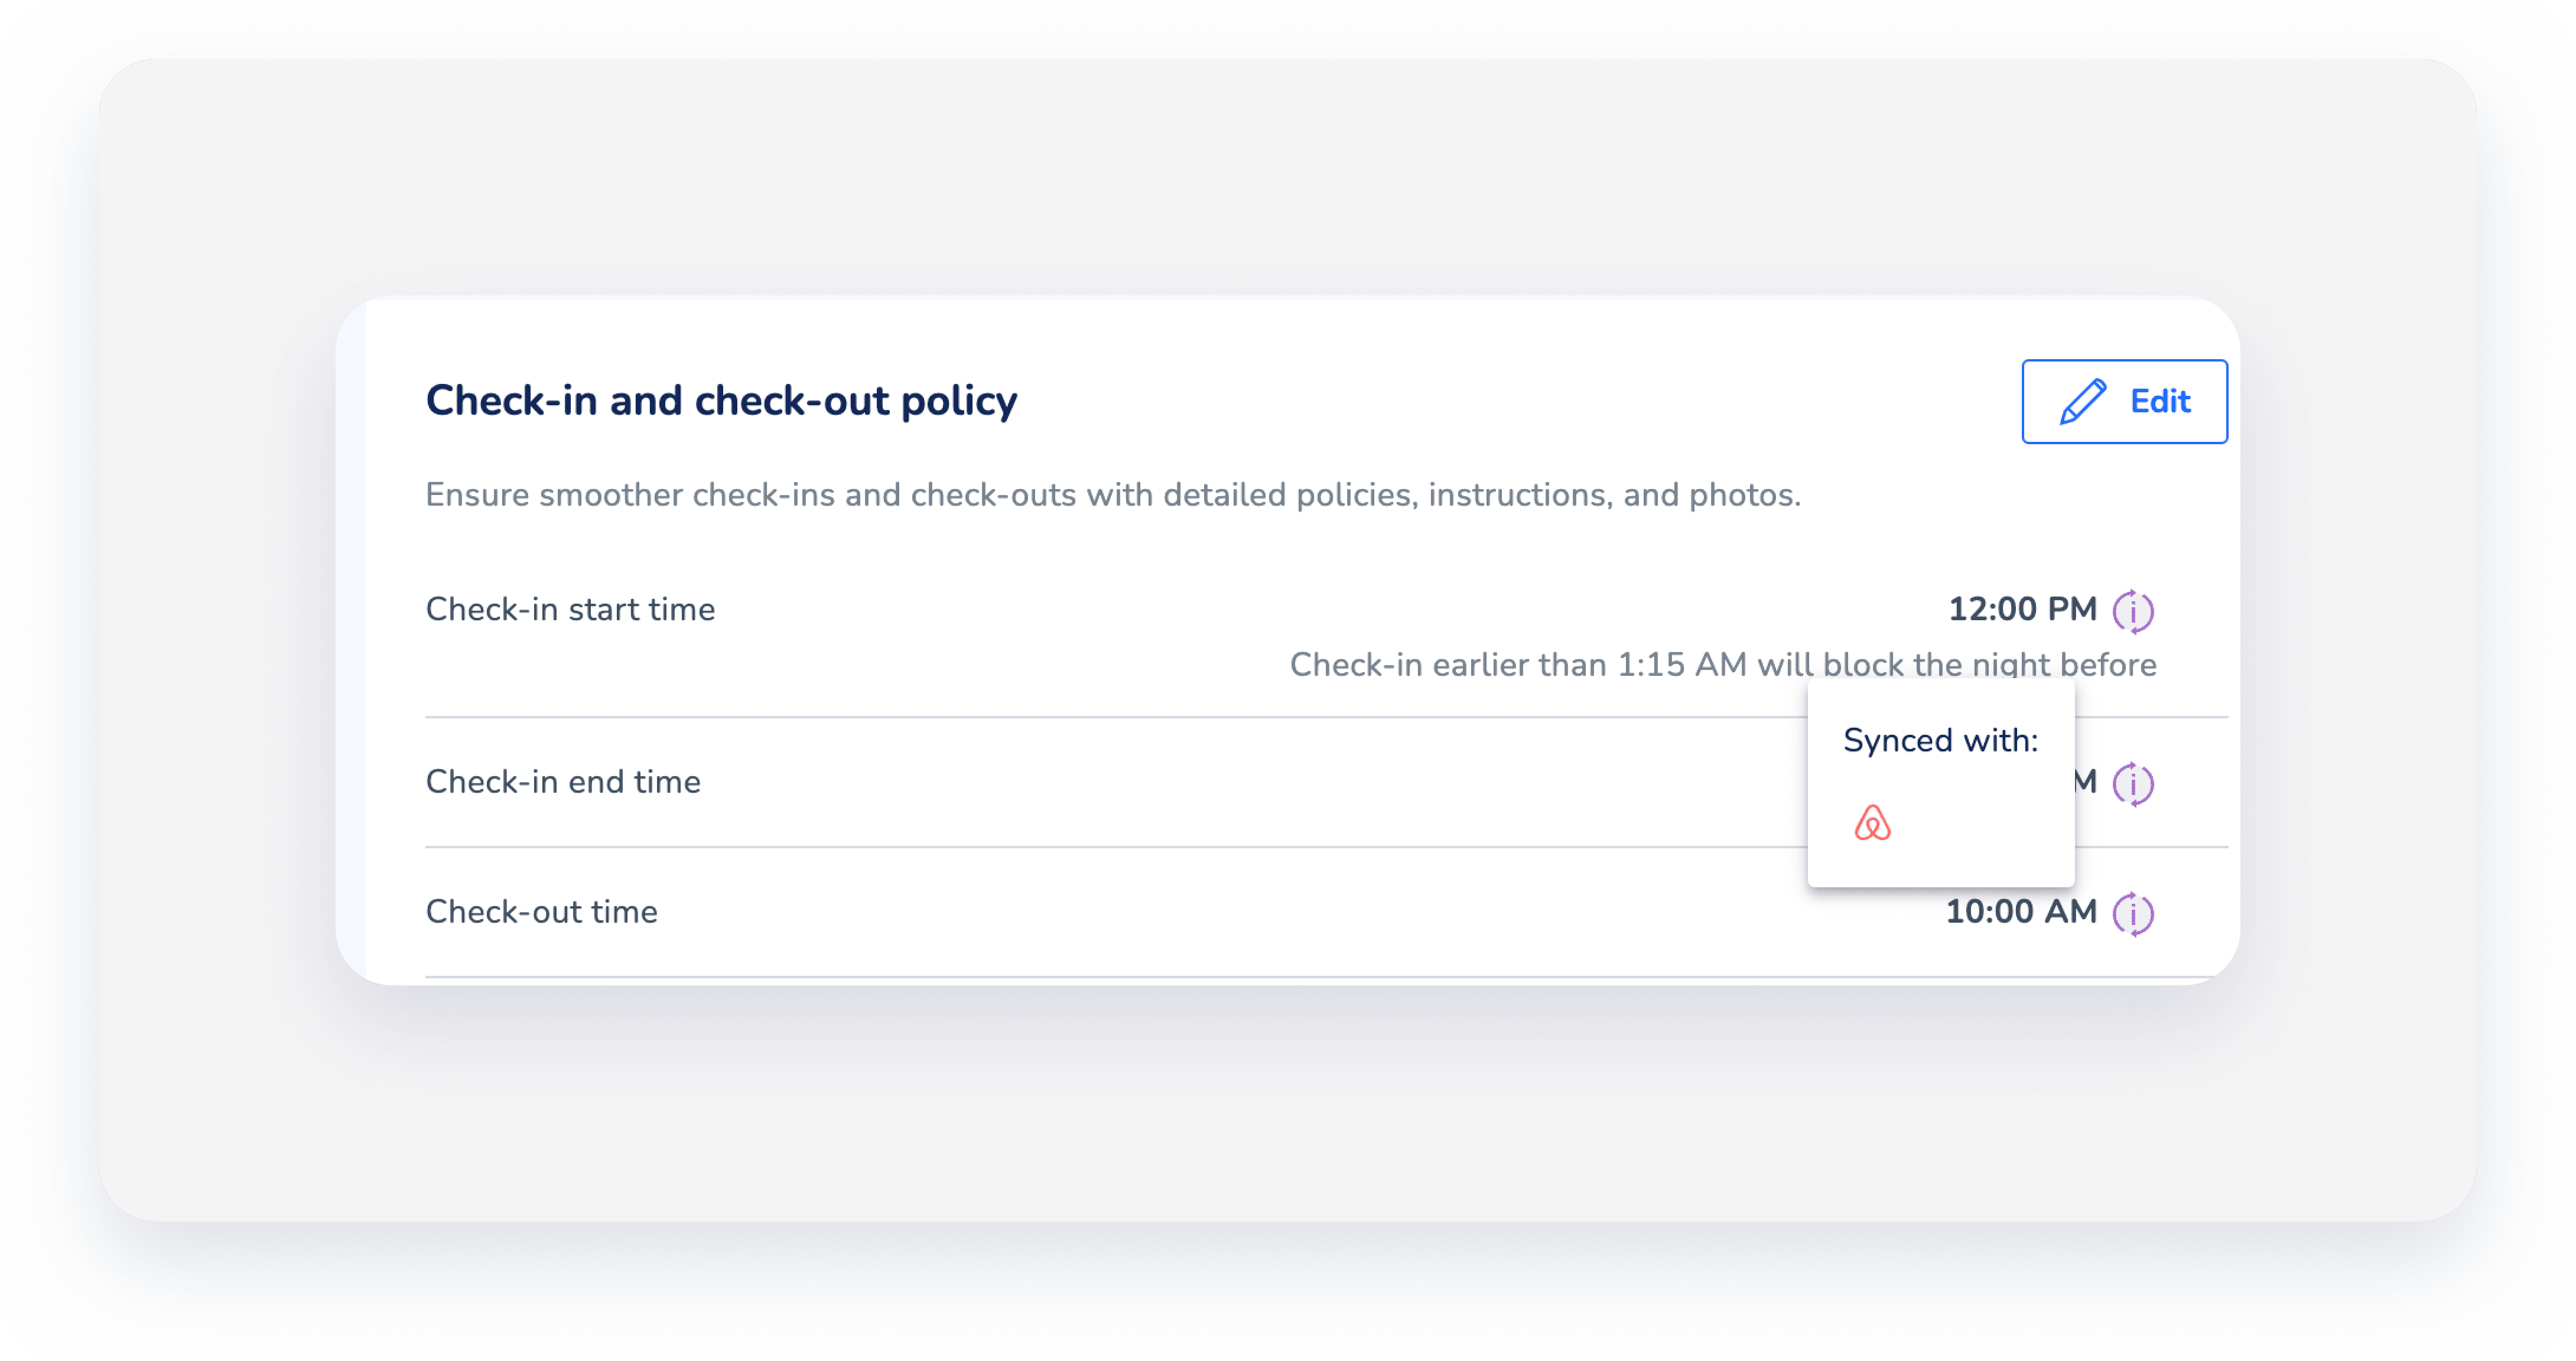Click the Check-in end time row
Viewport: 2576px width, 1361px height.
1326,782
